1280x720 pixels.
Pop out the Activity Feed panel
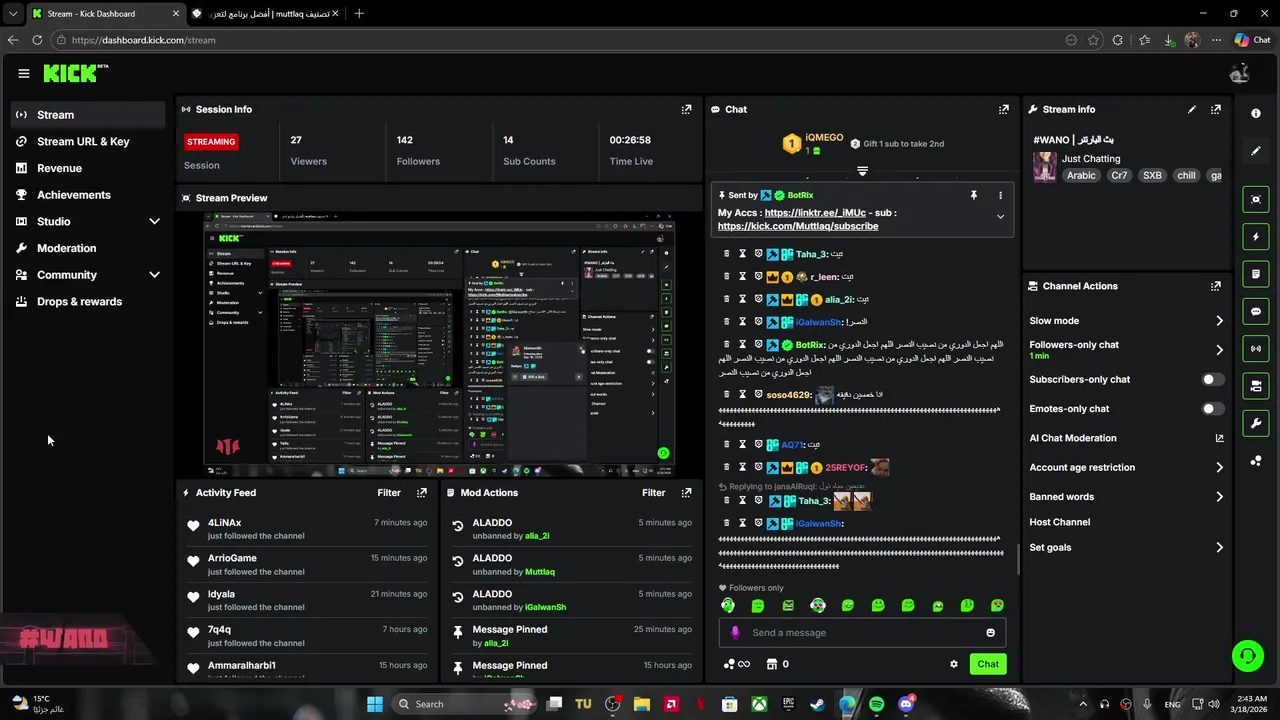422,493
